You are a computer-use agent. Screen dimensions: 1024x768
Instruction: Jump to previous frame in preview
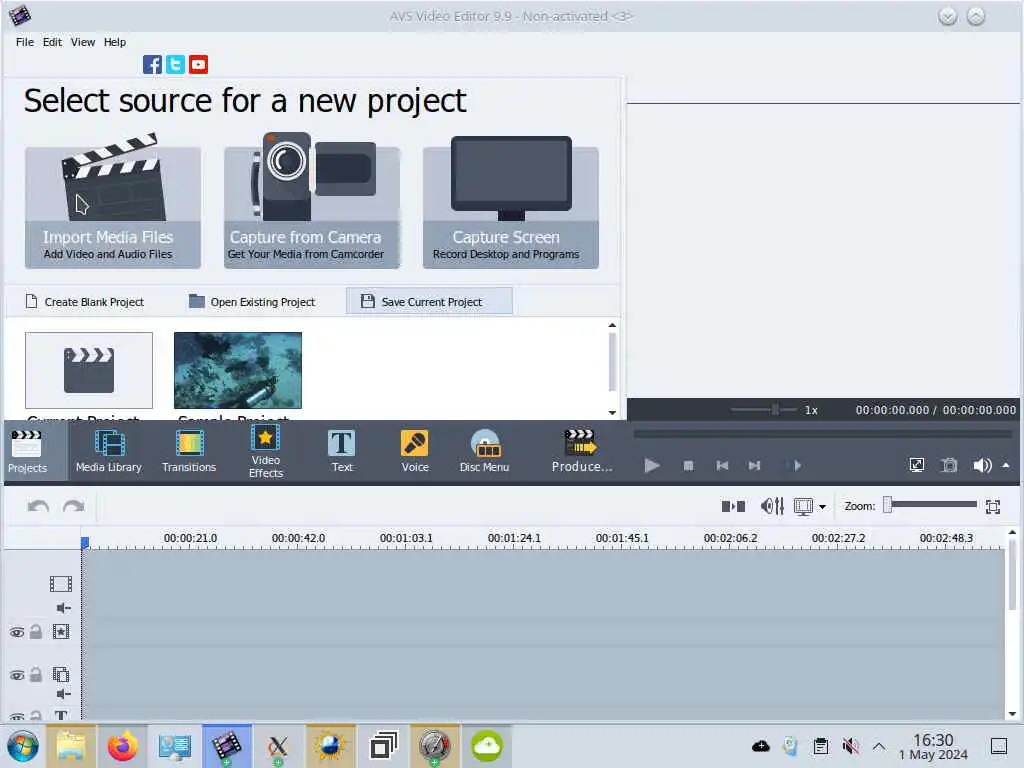(722, 466)
